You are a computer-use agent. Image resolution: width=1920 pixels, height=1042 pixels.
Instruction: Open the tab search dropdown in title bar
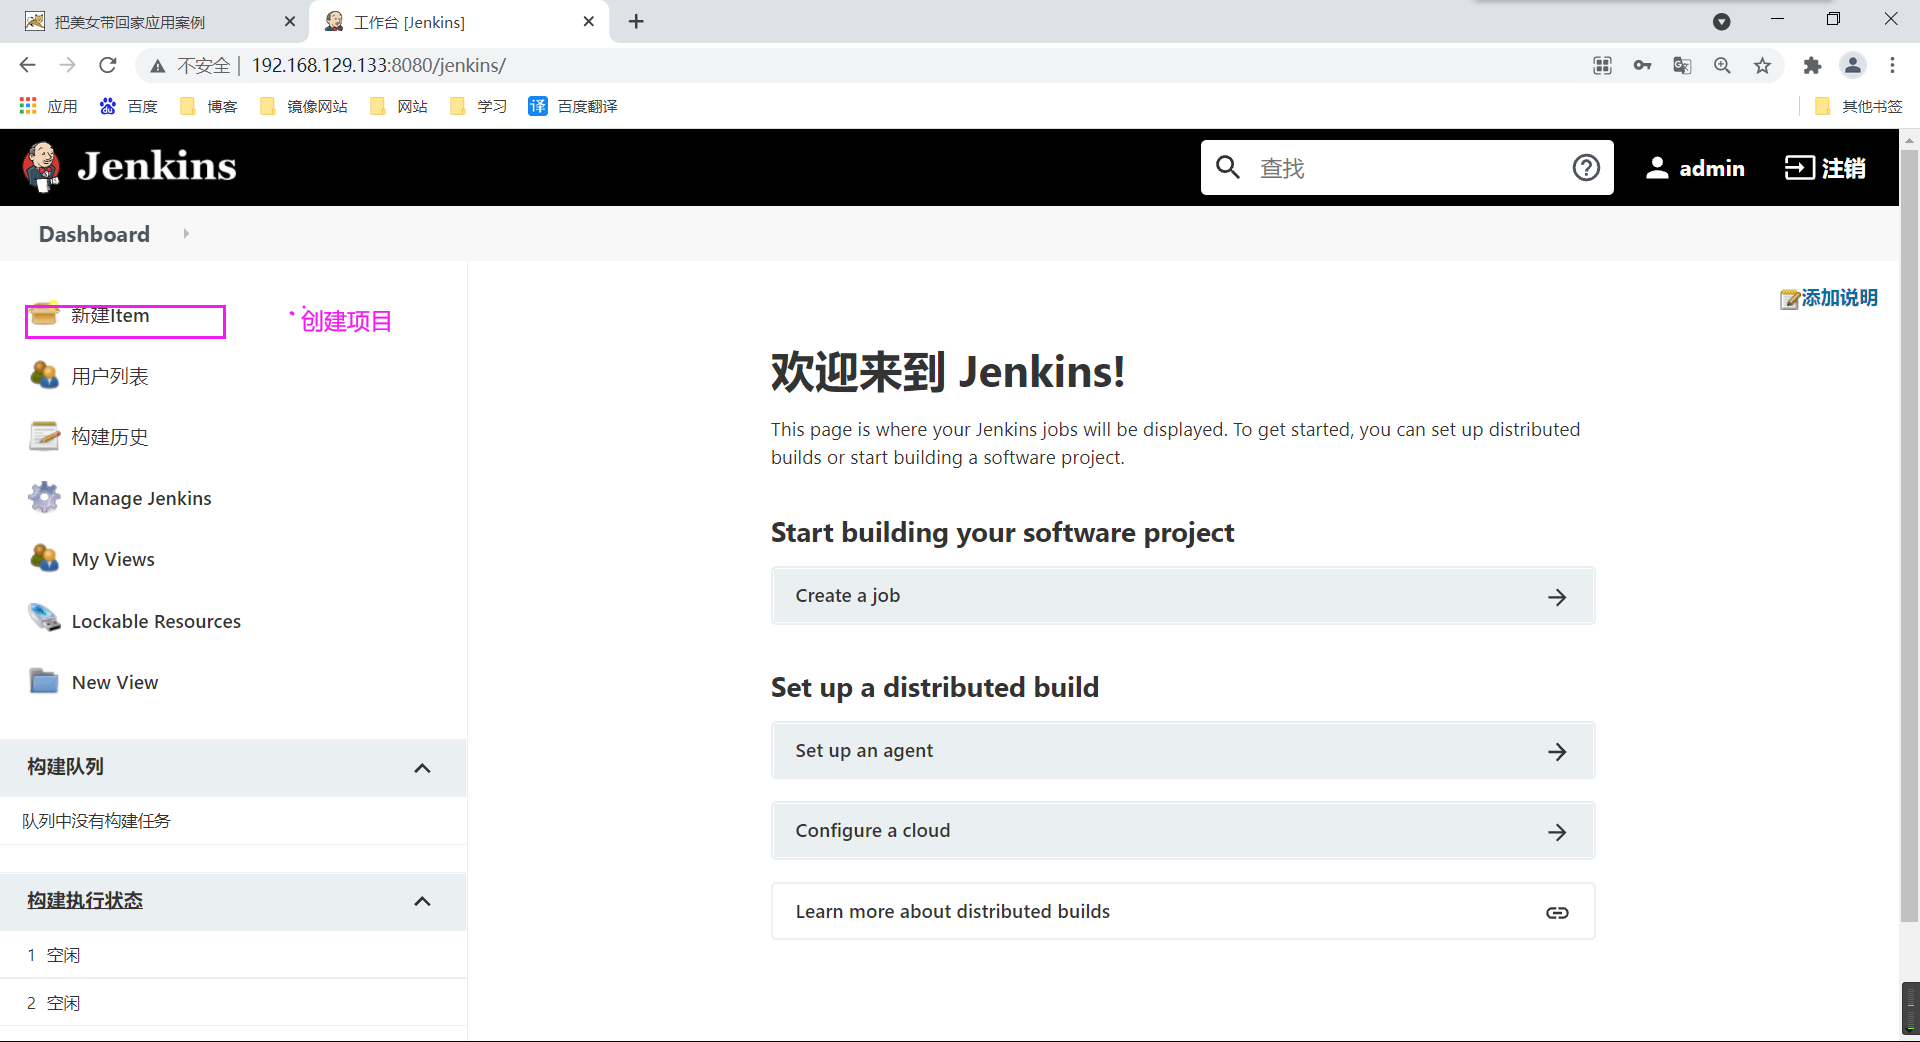click(1721, 21)
